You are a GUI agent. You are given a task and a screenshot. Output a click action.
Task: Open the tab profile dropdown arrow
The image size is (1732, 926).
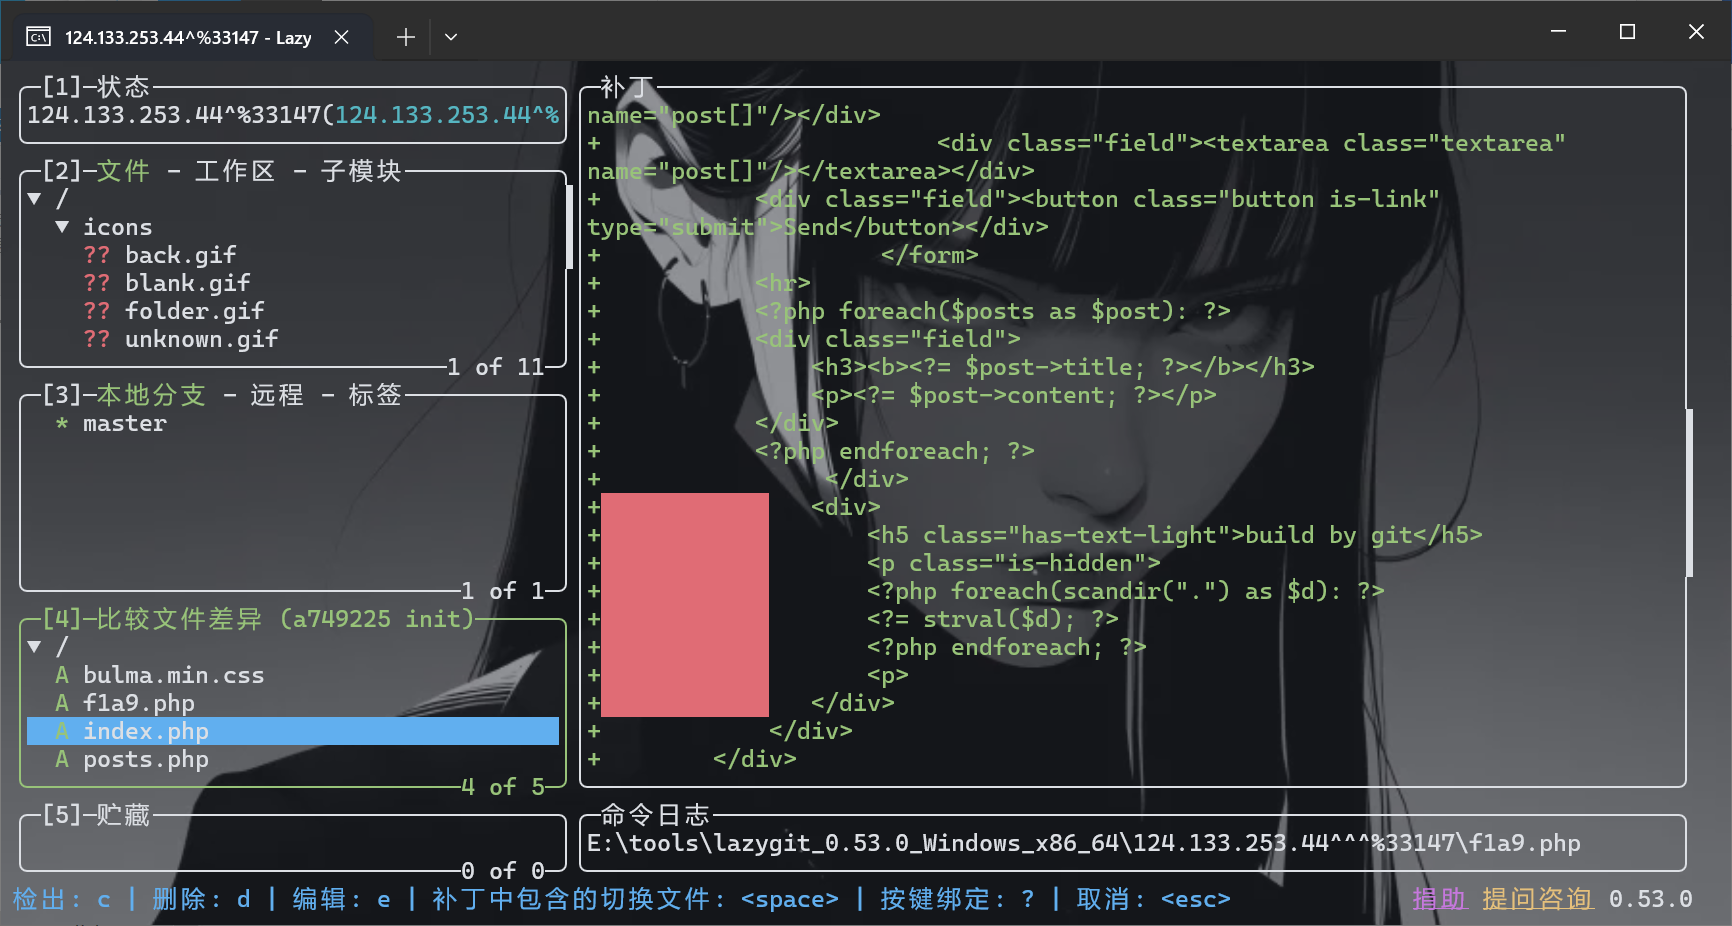tap(451, 37)
